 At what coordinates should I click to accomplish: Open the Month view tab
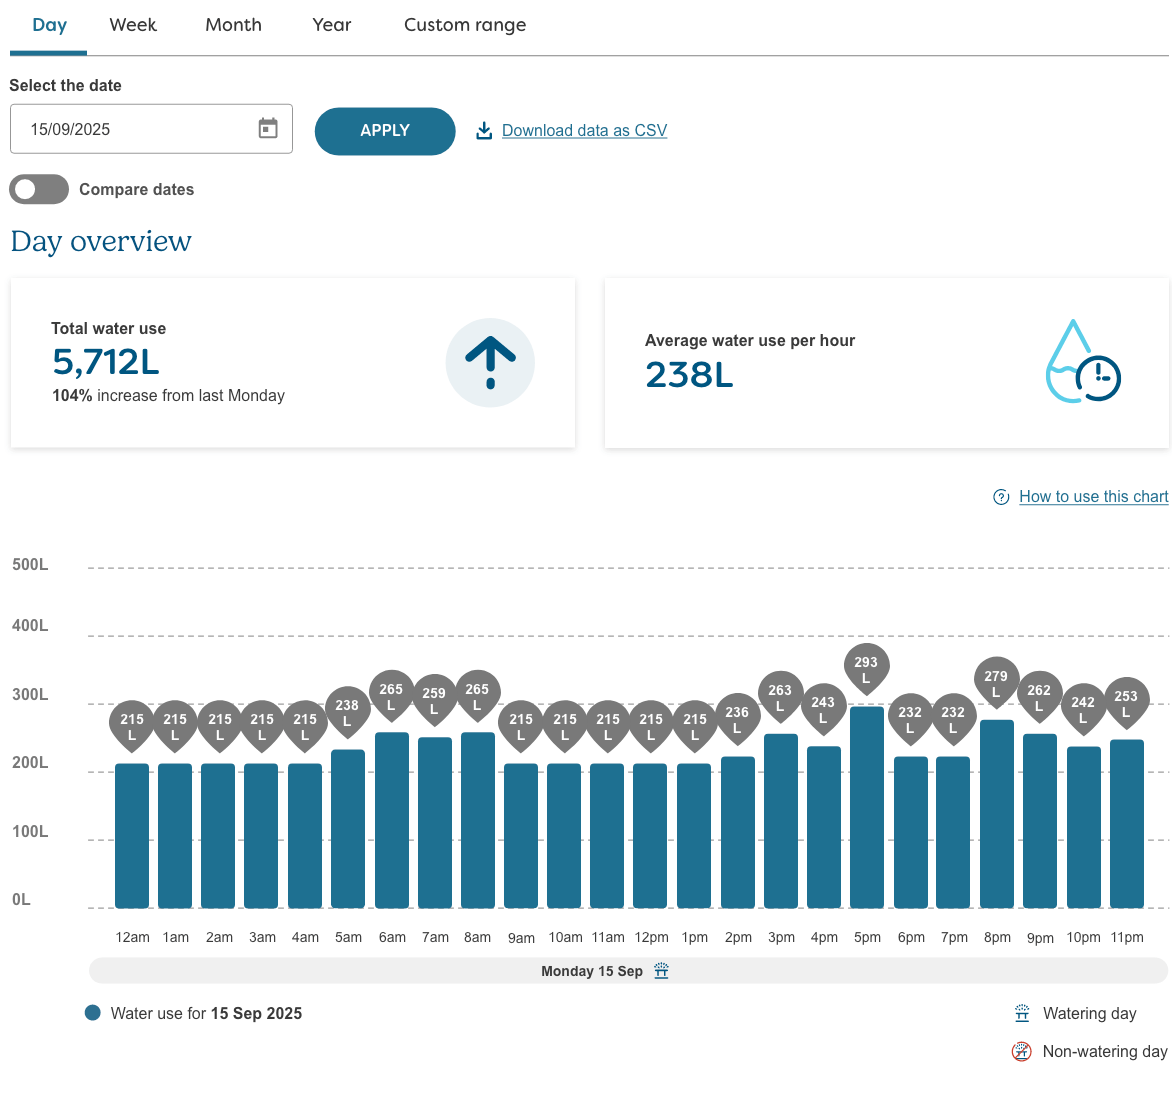tap(233, 25)
